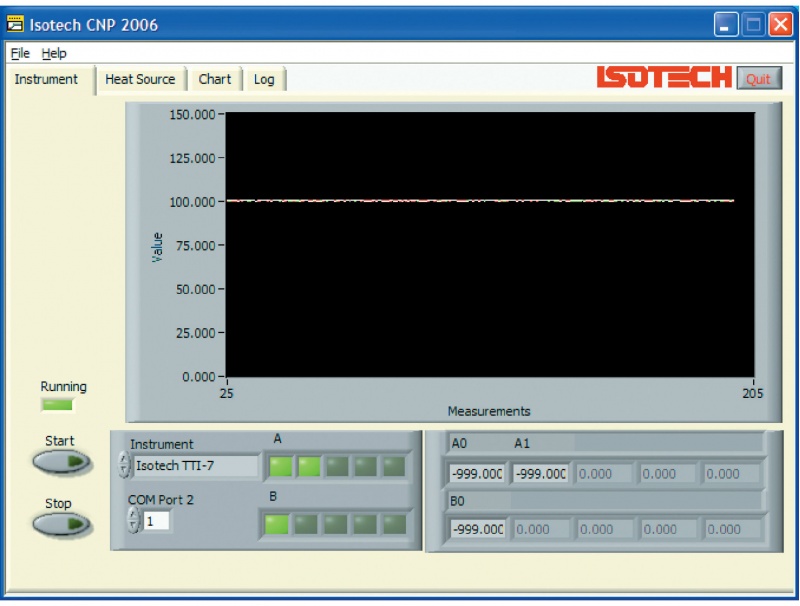Image resolution: width=800 pixels, height=606 pixels.
Task: Click the Running status indicator light
Action: point(57,405)
